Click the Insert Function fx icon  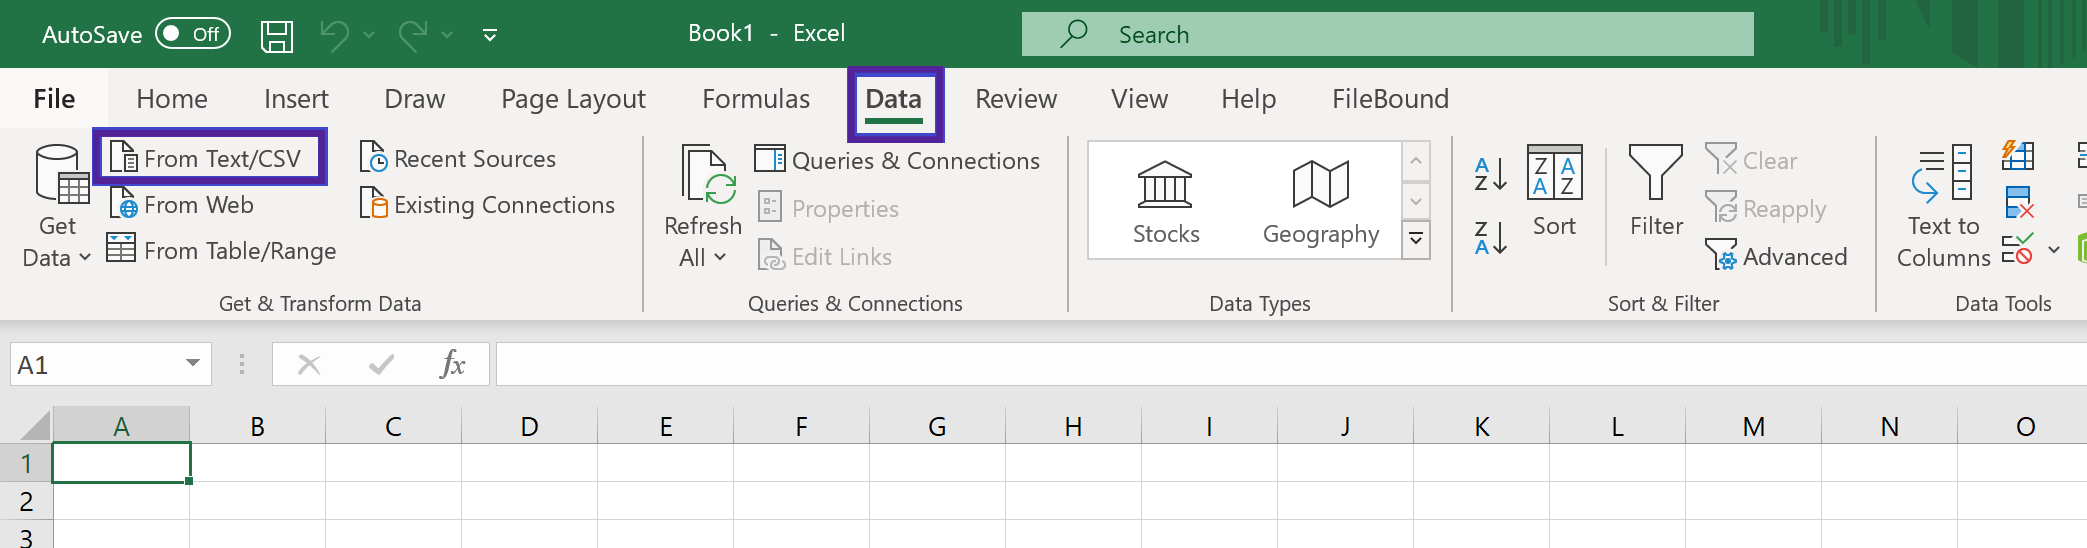pos(452,364)
